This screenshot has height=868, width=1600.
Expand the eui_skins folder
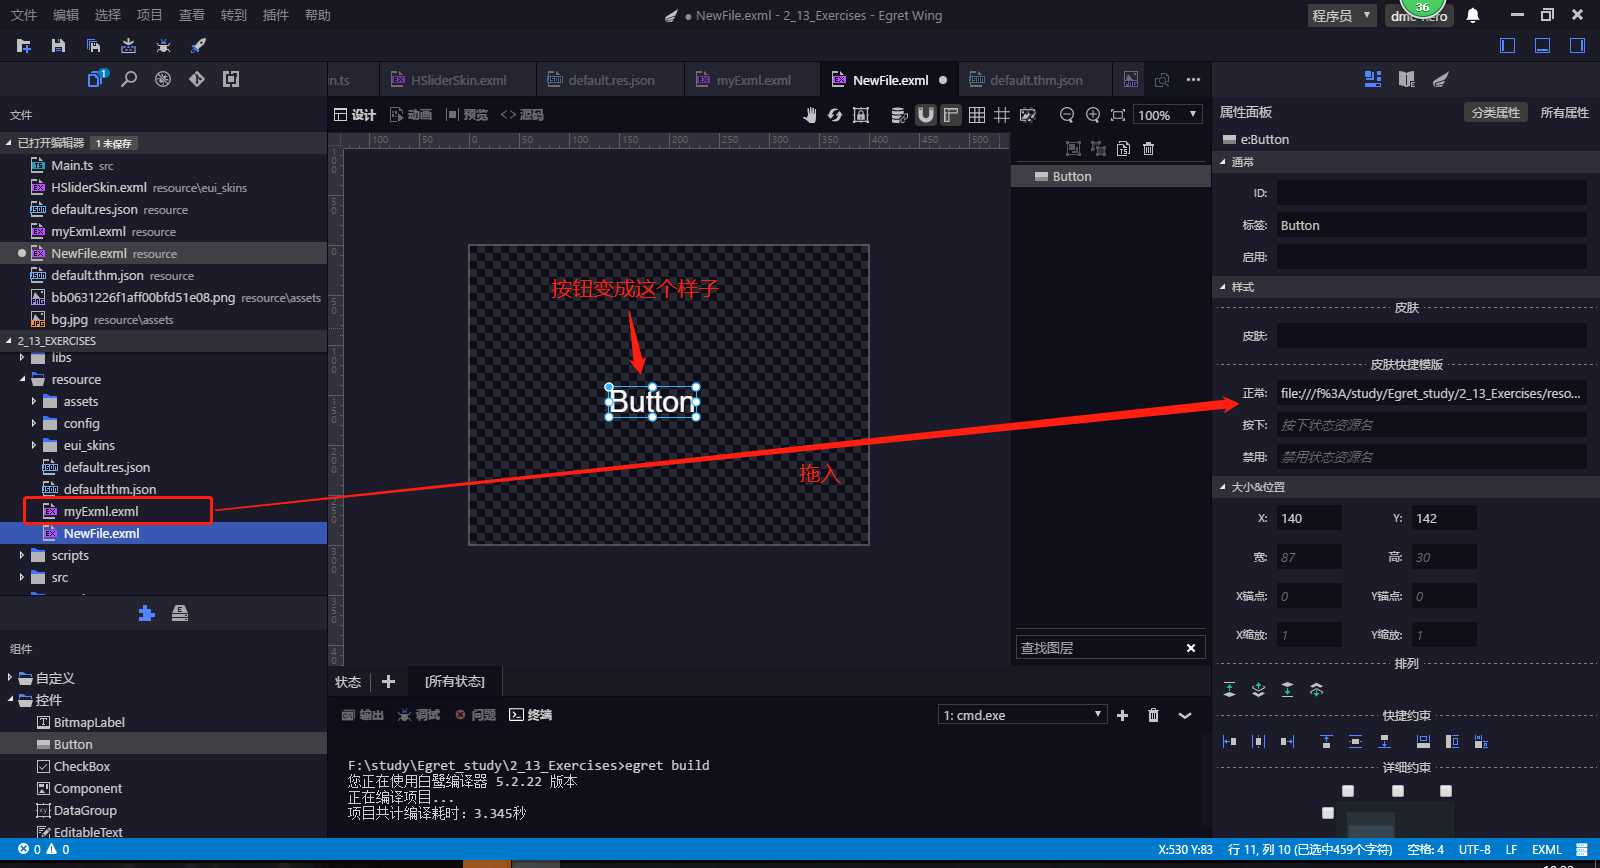pyautogui.click(x=34, y=446)
